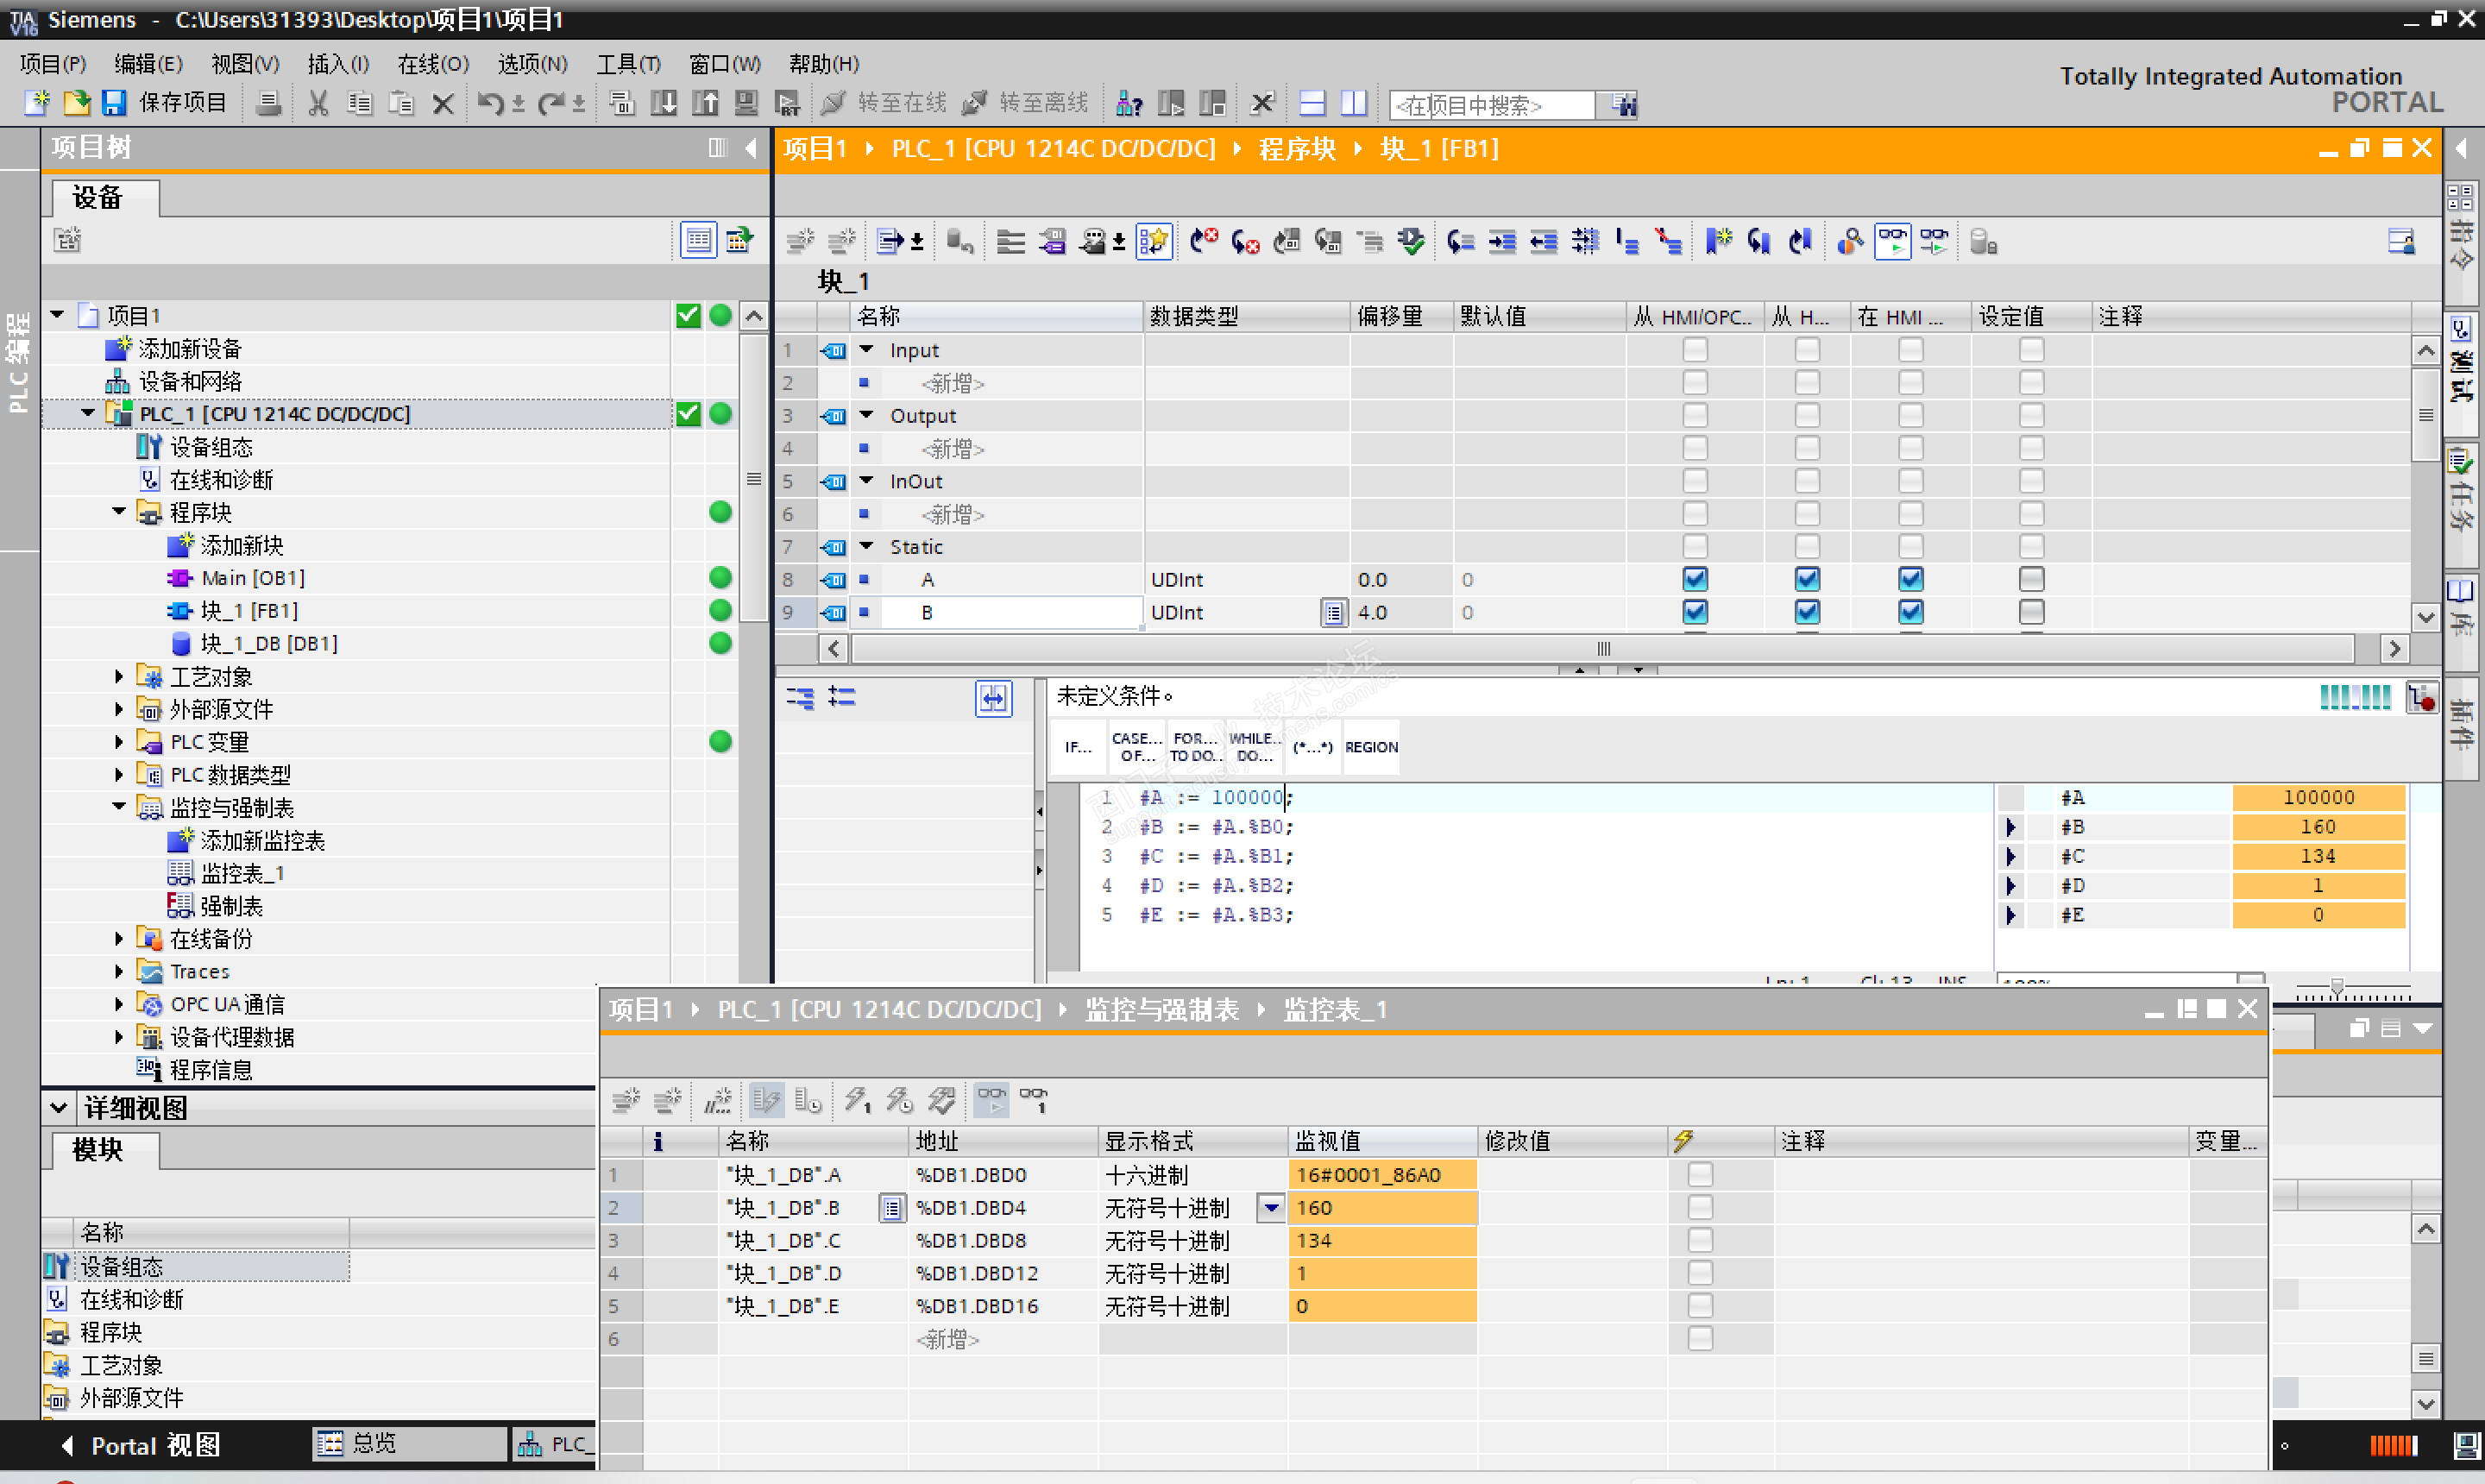
Task: Uncheck HMI/OPC accessible box for variable A
Action: (1695, 579)
